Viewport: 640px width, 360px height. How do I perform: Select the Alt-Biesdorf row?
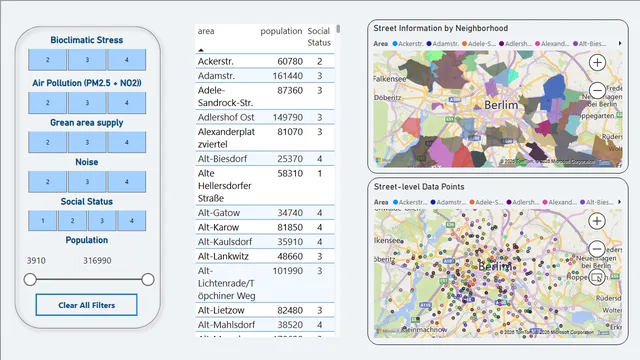pyautogui.click(x=265, y=158)
